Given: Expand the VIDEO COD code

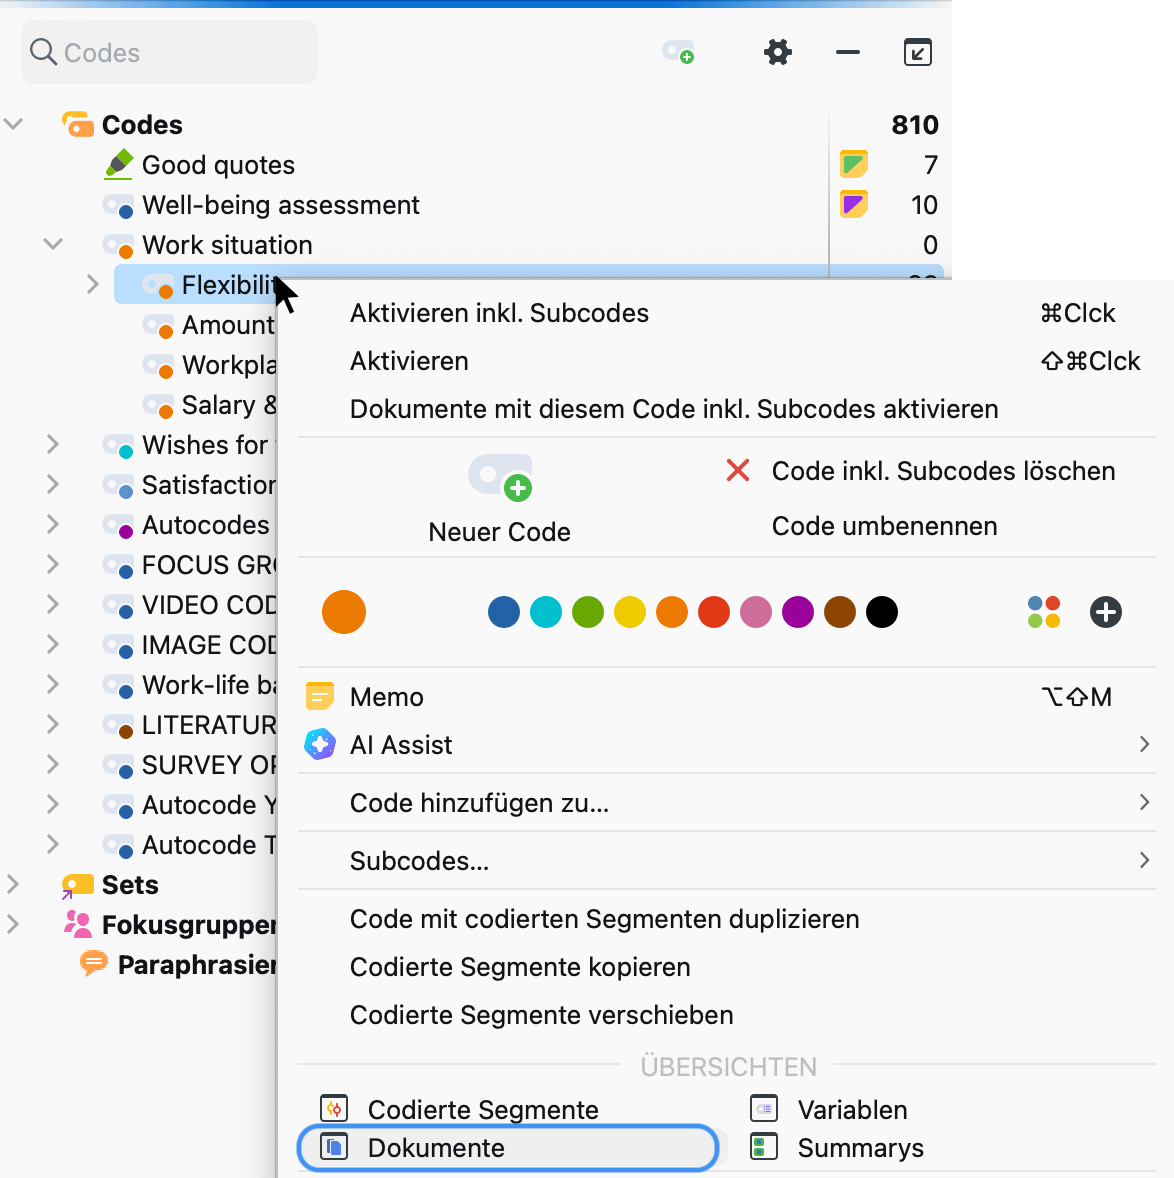Looking at the screenshot, I should click(x=53, y=604).
